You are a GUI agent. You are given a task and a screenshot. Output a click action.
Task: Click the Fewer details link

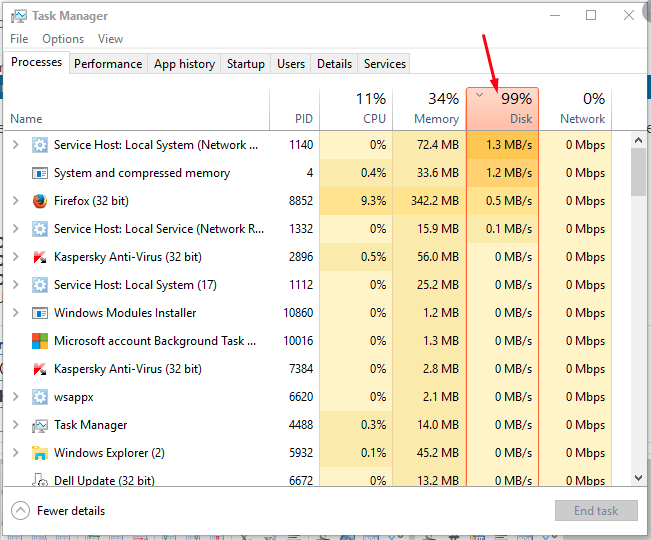click(71, 511)
